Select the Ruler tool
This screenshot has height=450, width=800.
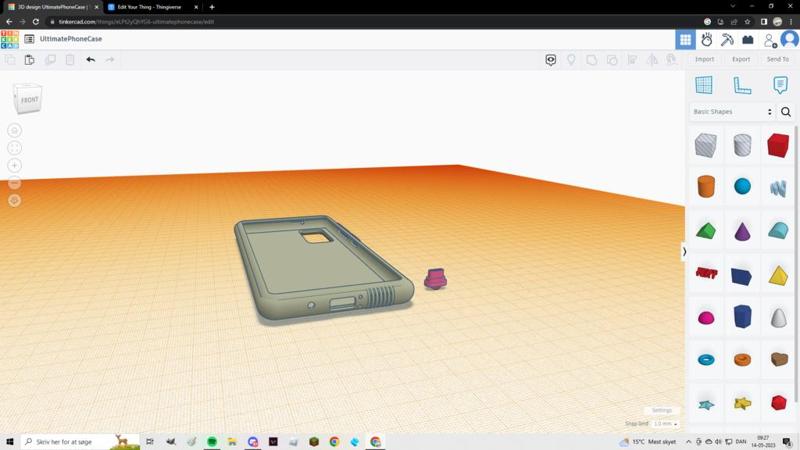[742, 85]
